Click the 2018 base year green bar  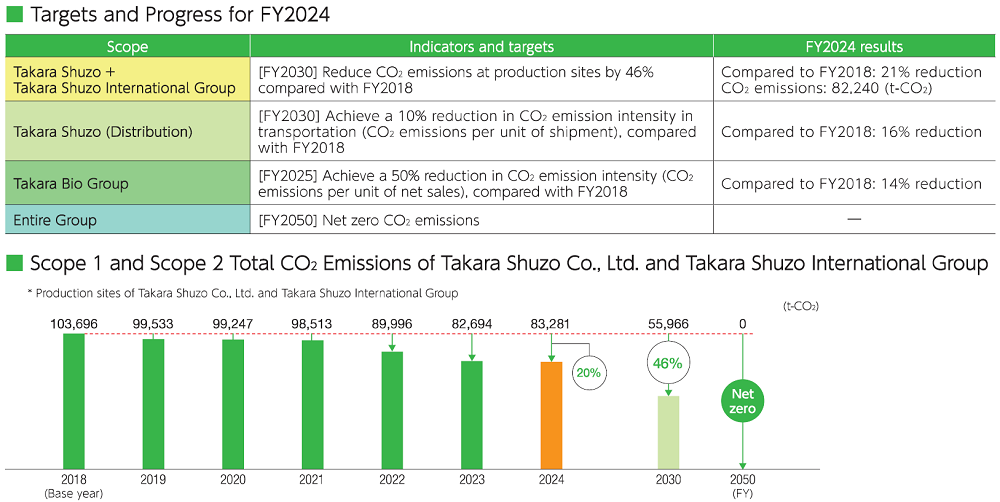point(74,400)
